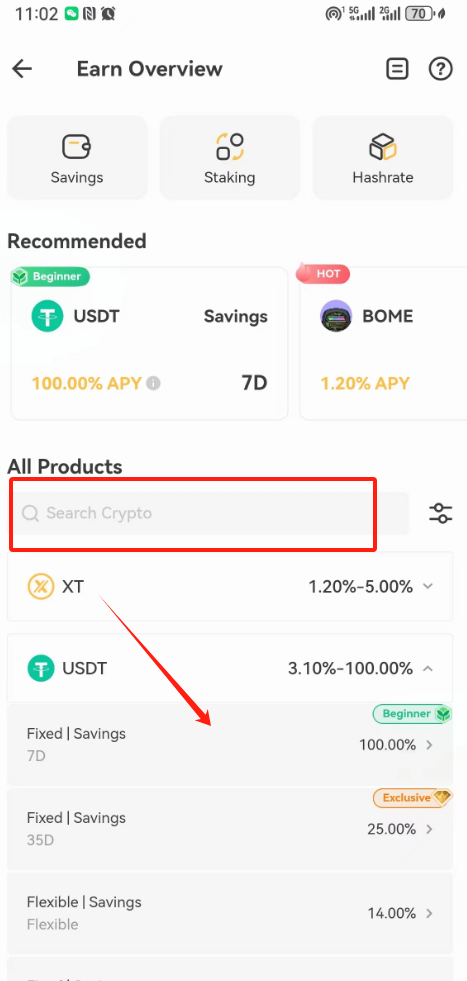
Task: Open the Staking icon tile
Action: (230, 158)
